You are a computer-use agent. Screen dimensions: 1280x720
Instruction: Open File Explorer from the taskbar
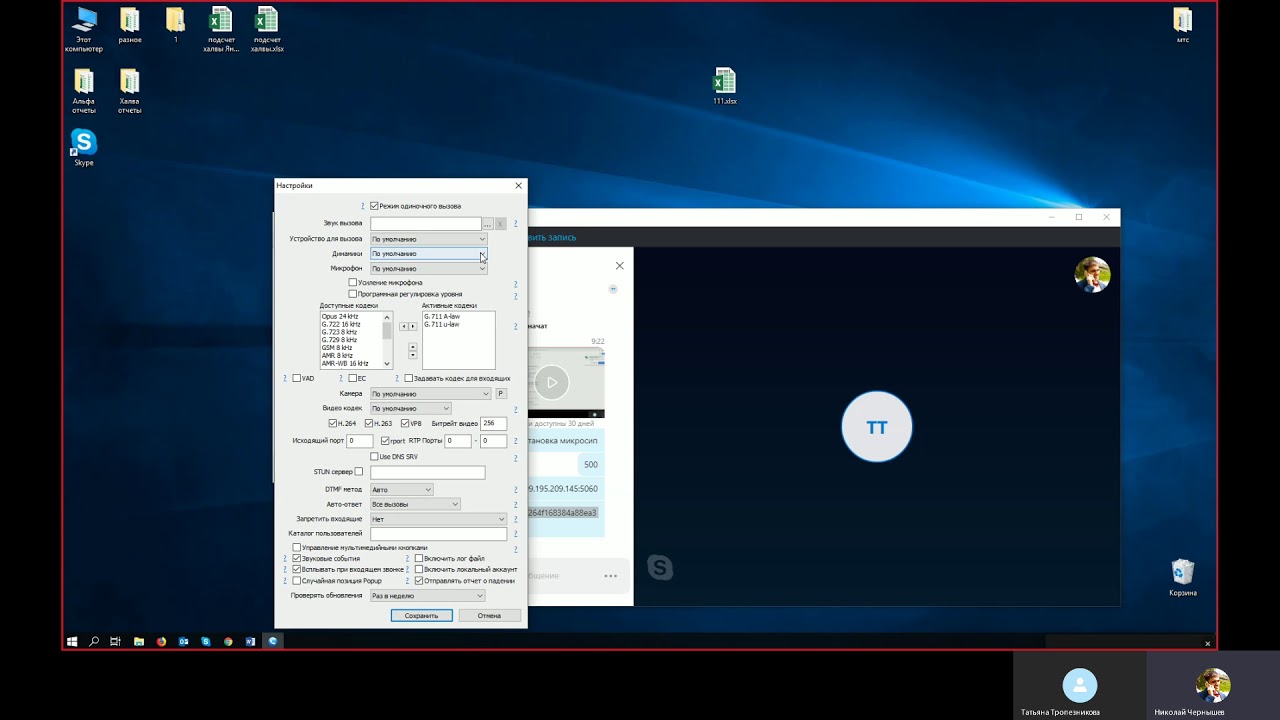pyautogui.click(x=139, y=641)
